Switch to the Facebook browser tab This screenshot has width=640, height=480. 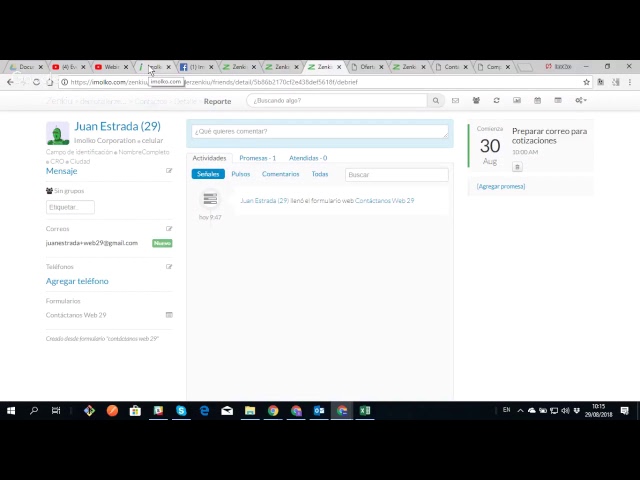tap(196, 67)
